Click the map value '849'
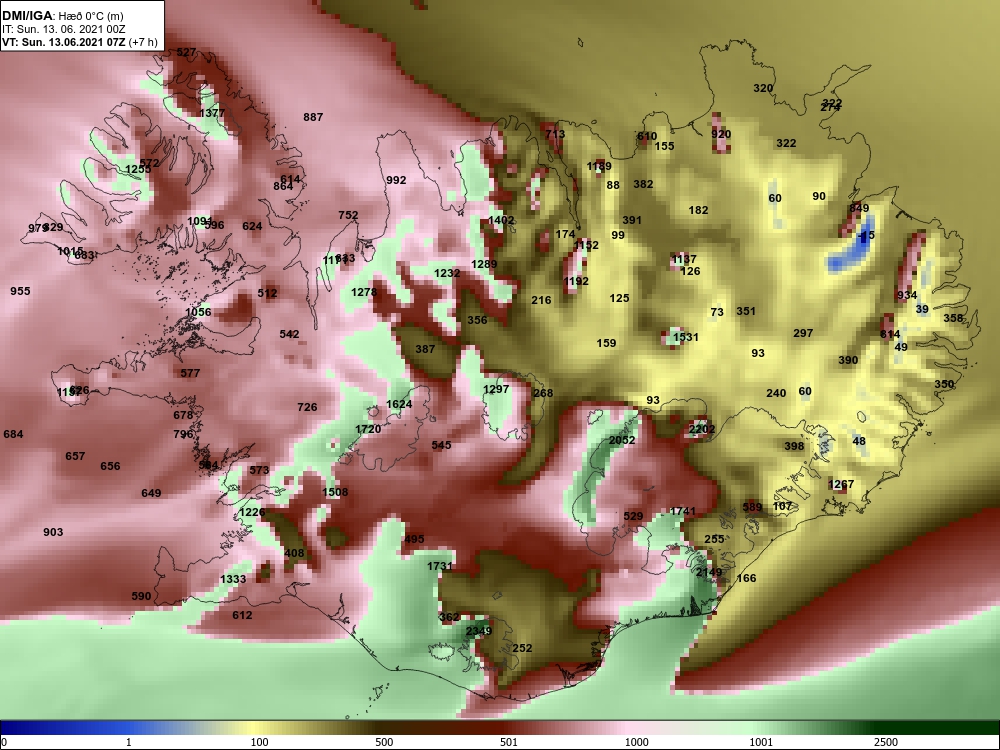The width and height of the screenshot is (1000, 750). [859, 208]
